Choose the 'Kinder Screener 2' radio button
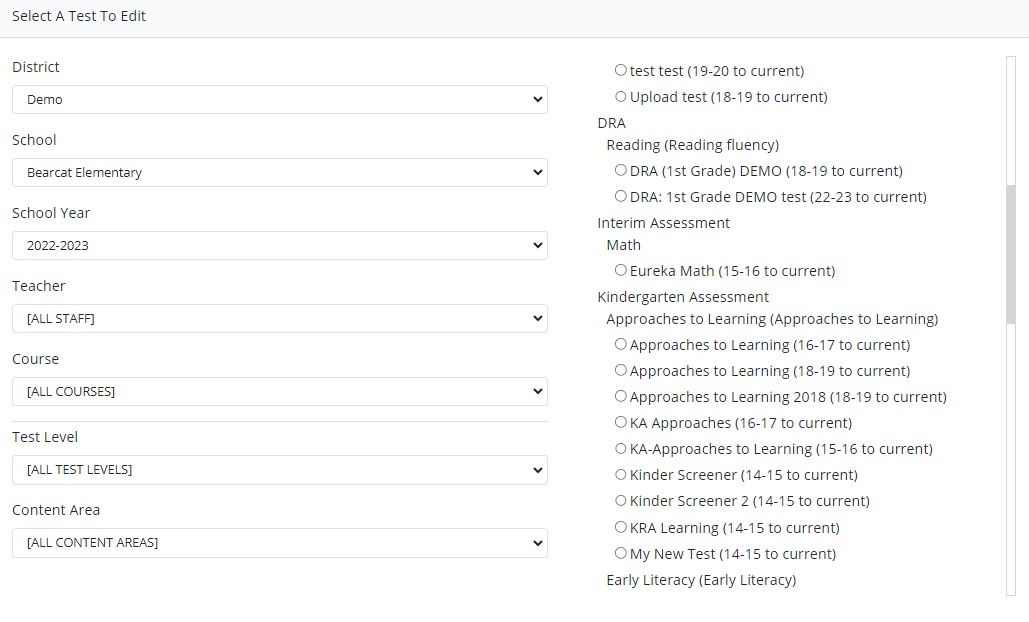 621,501
